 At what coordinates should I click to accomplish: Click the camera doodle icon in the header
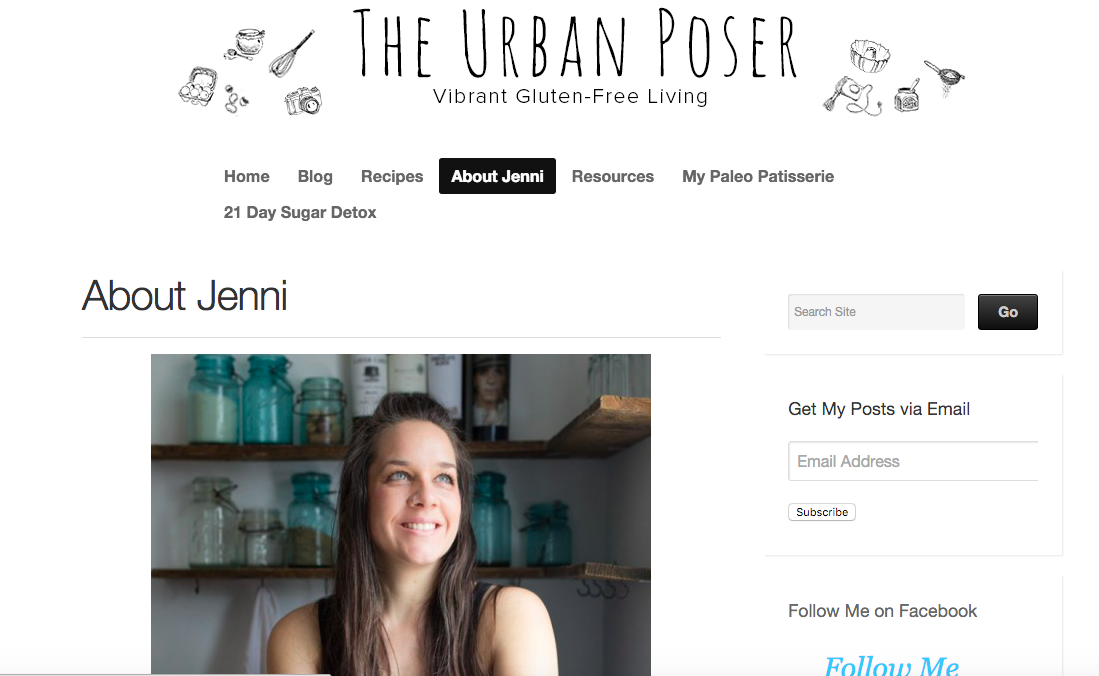(303, 101)
